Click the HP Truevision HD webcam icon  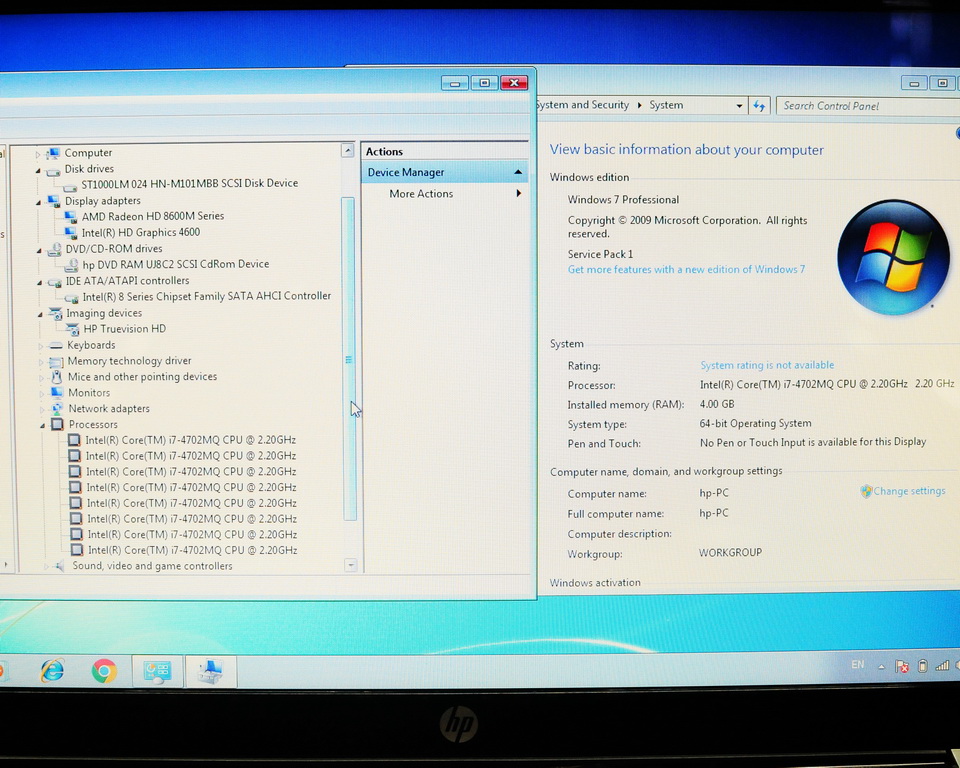click(72, 329)
